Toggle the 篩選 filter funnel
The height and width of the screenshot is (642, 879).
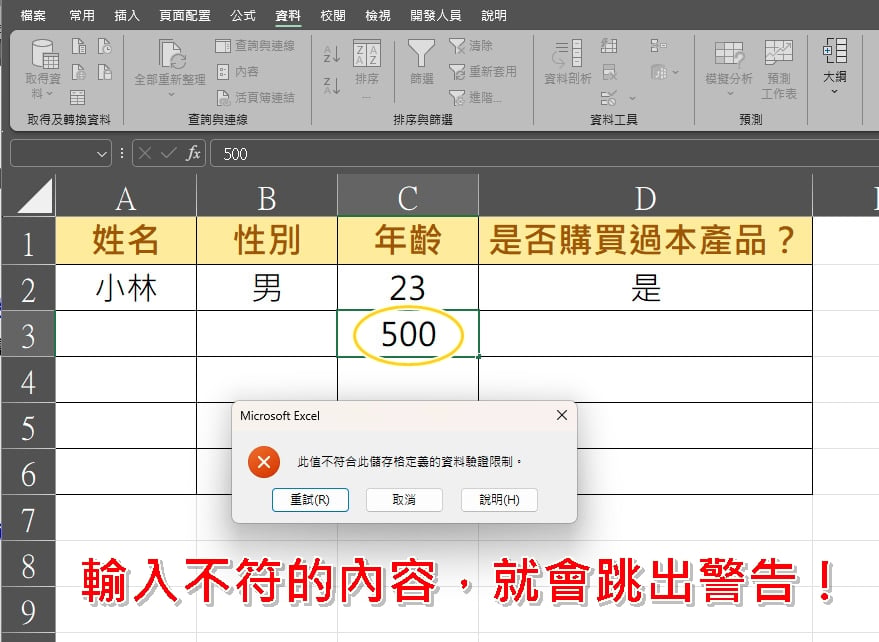click(x=422, y=62)
